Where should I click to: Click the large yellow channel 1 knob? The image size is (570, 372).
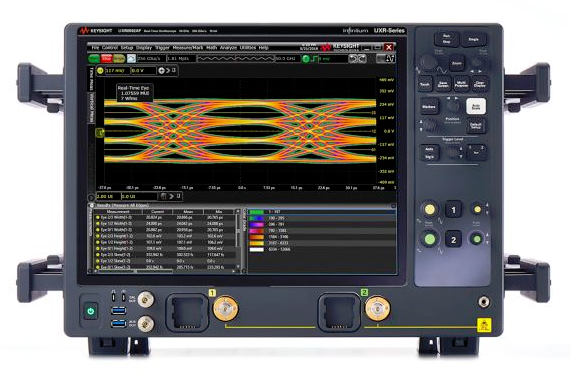click(x=430, y=209)
